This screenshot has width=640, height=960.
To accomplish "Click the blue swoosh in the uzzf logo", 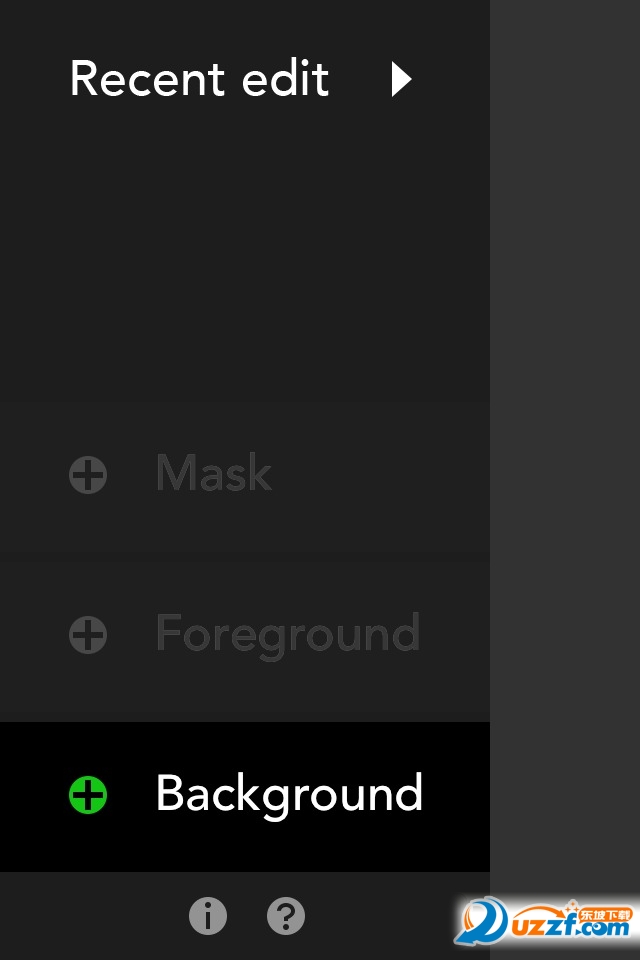I will point(481,920).
